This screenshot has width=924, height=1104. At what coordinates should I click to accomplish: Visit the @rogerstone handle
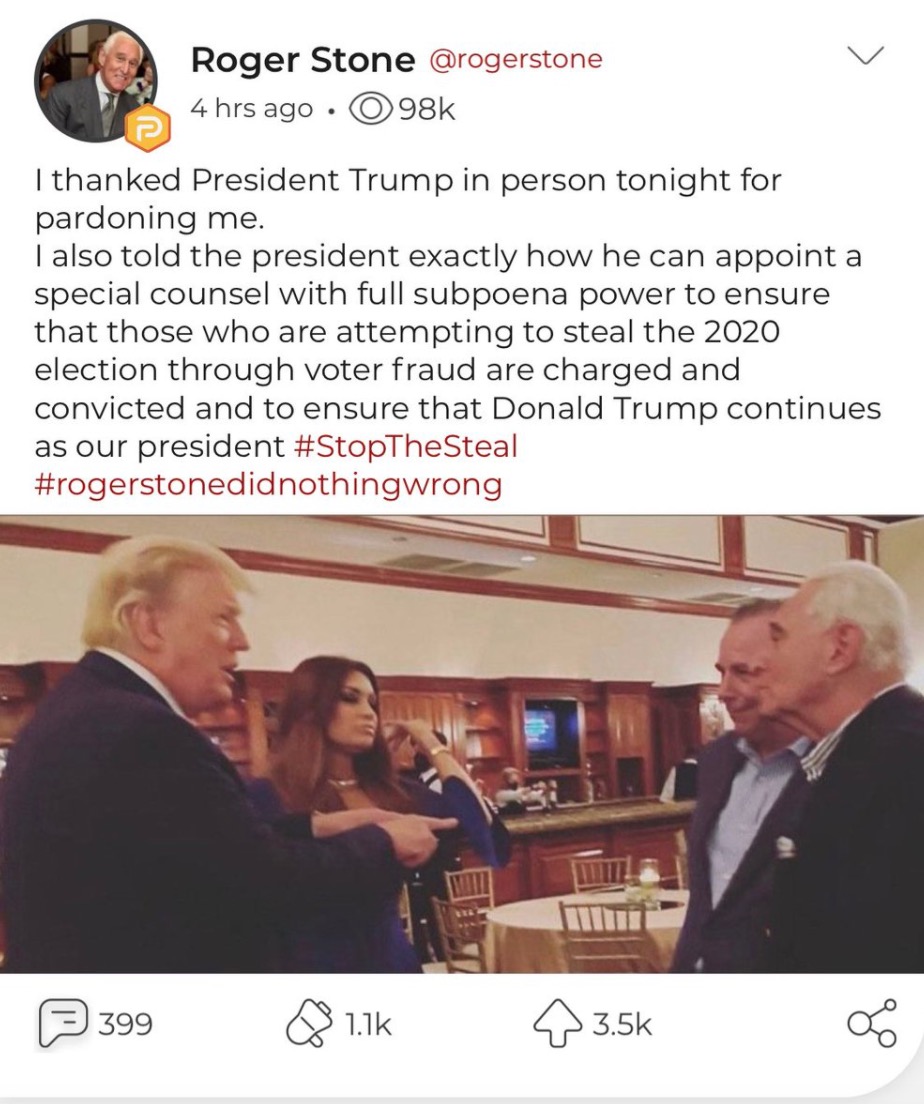[x=516, y=58]
